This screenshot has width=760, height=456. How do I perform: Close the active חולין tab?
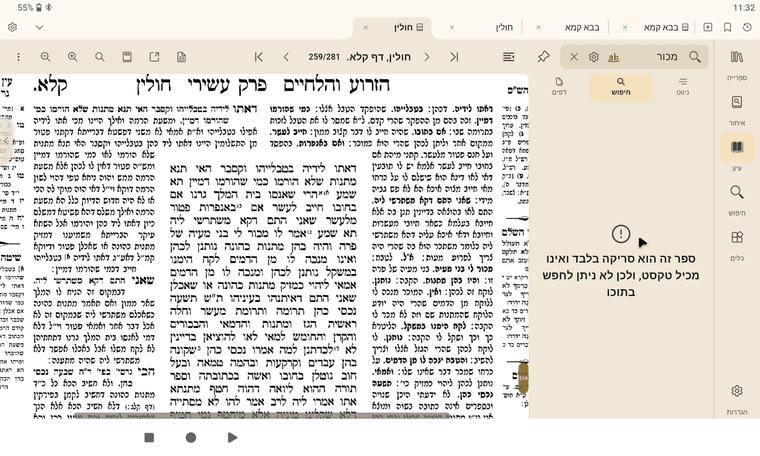(365, 27)
